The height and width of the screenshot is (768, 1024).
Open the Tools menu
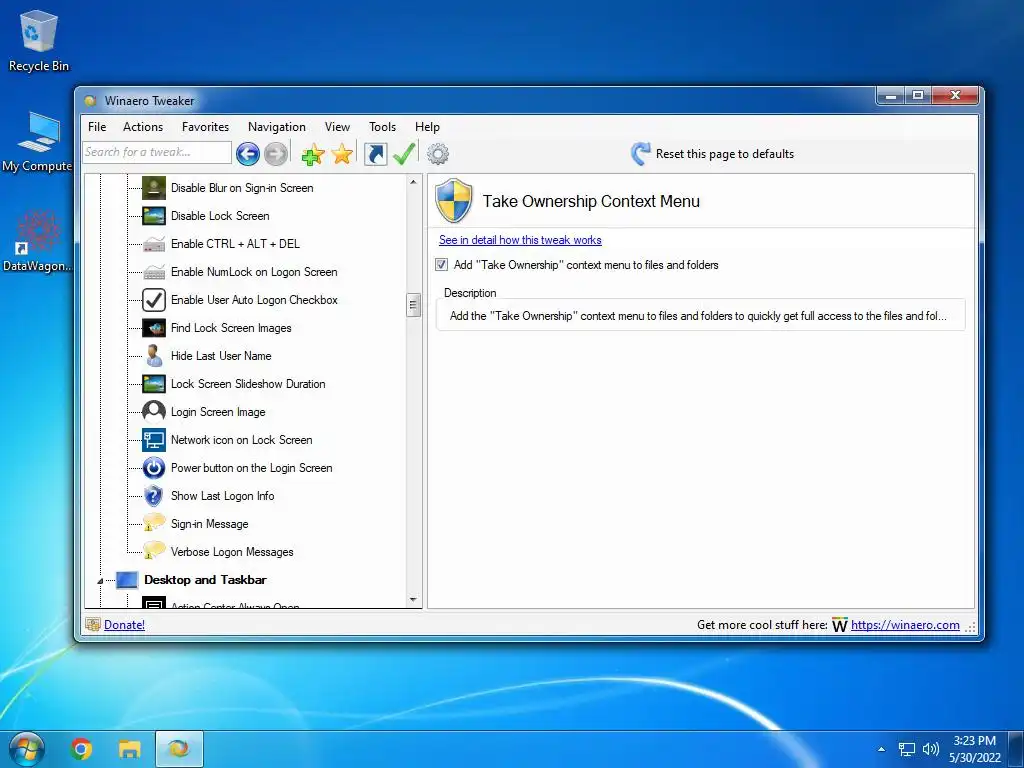382,127
